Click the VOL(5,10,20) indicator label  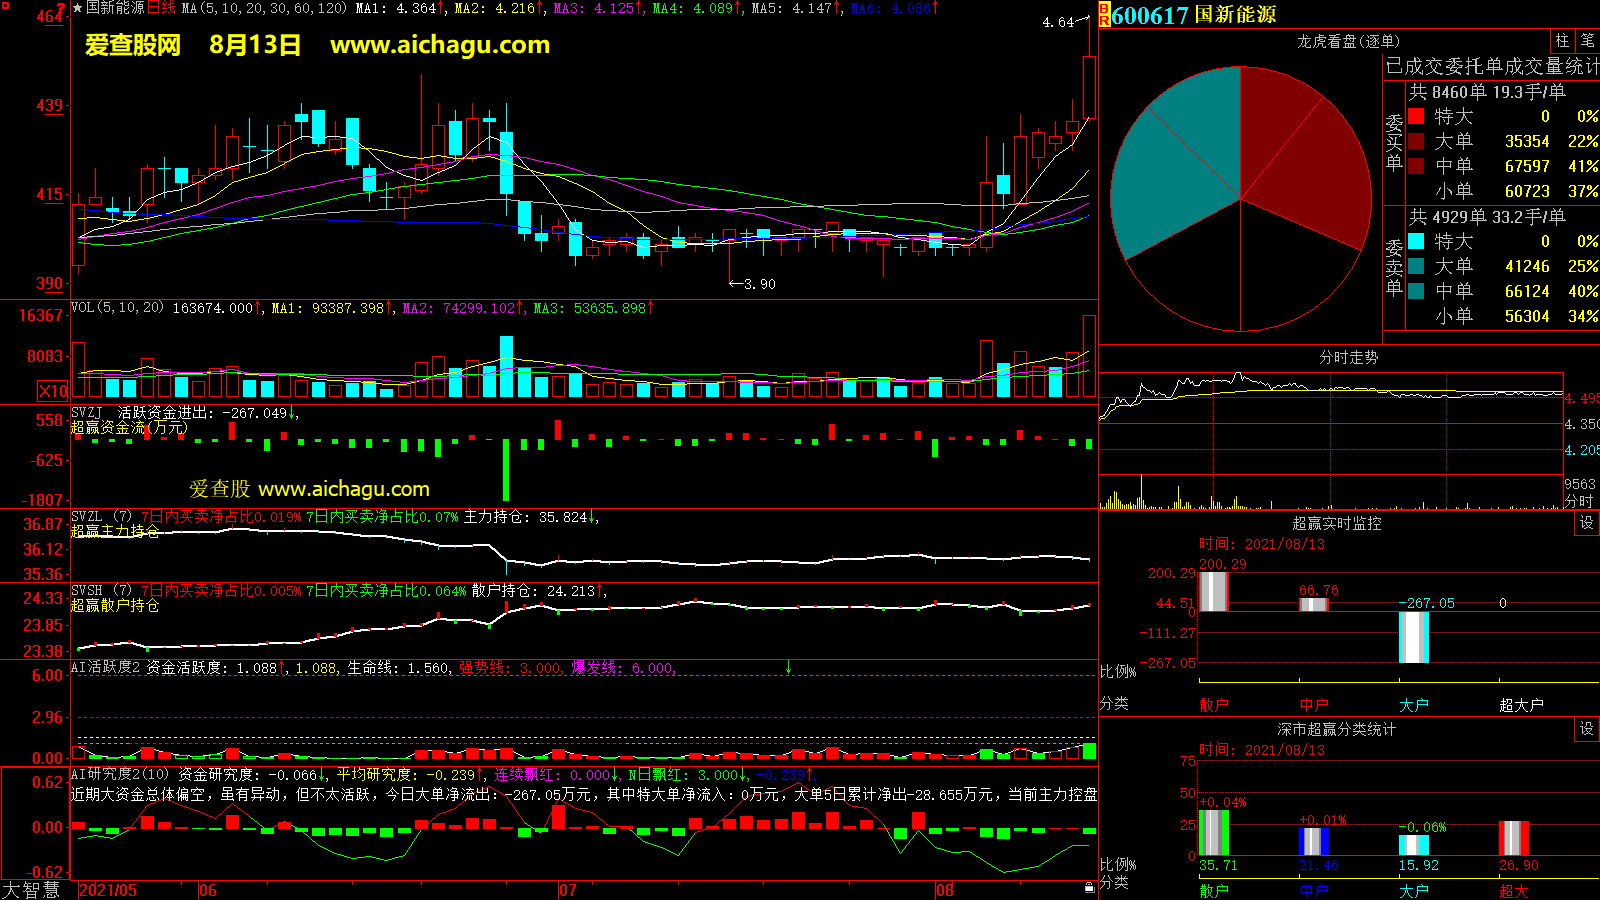[x=117, y=308]
